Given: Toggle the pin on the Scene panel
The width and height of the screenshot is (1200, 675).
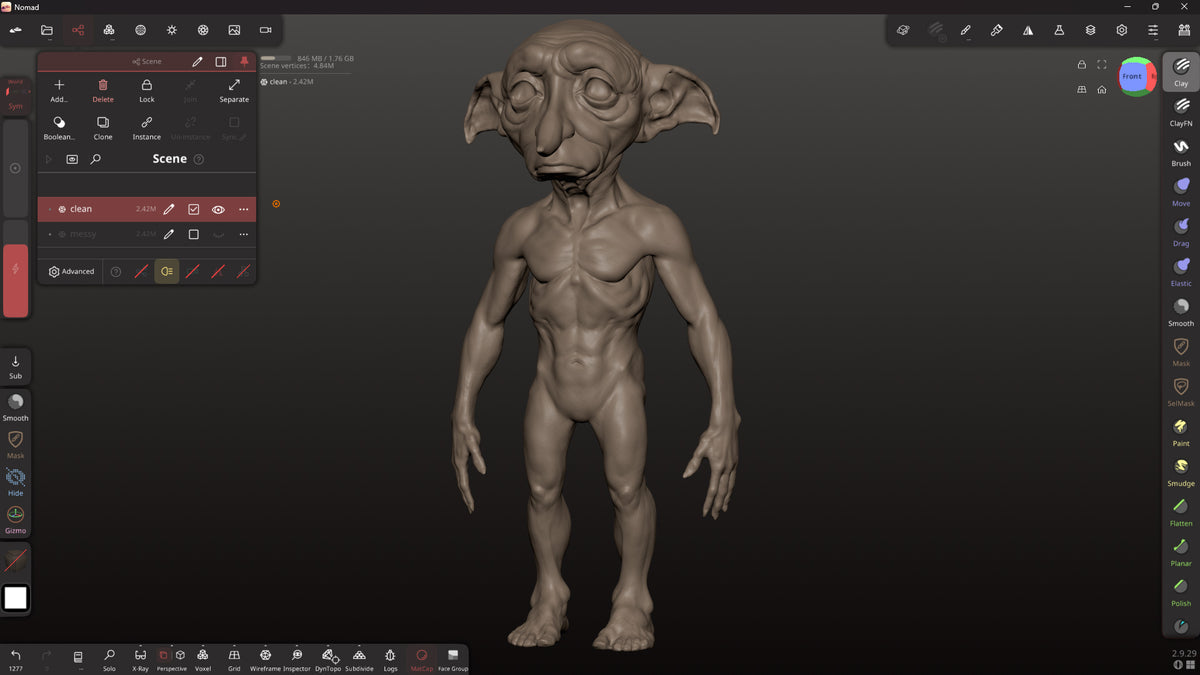Looking at the screenshot, I should pyautogui.click(x=244, y=61).
